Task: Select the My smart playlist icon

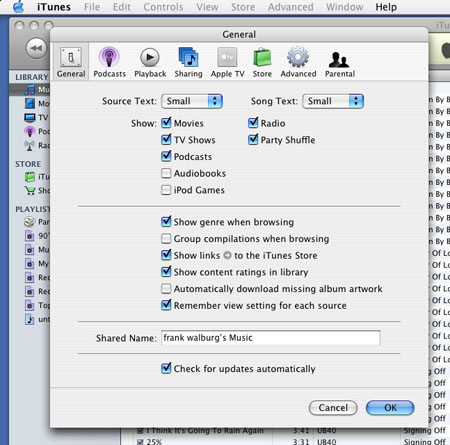Action: [30, 263]
